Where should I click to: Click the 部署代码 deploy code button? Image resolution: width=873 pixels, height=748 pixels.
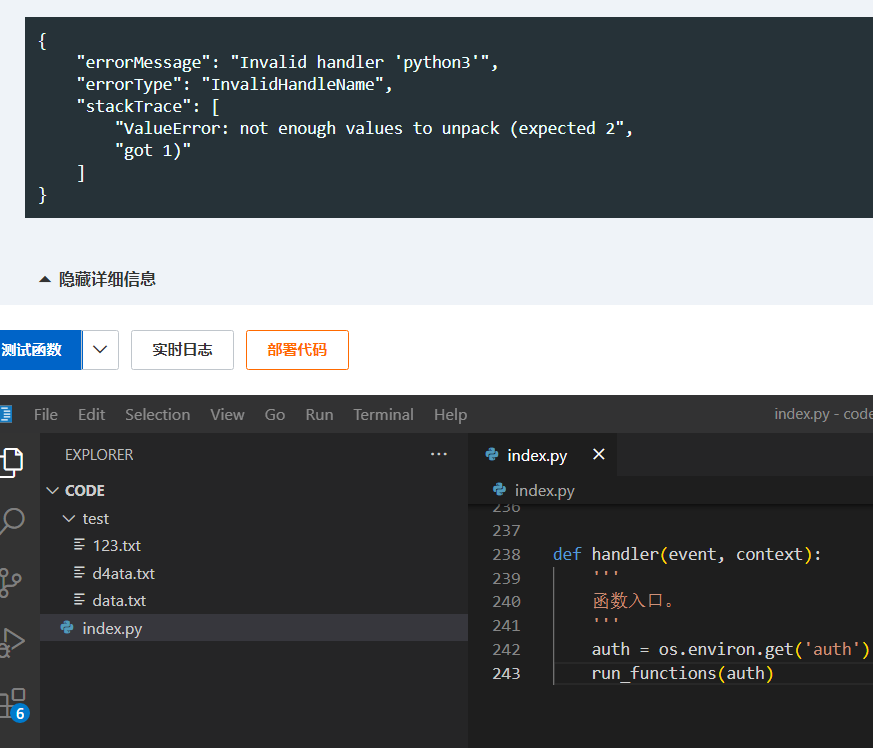297,350
